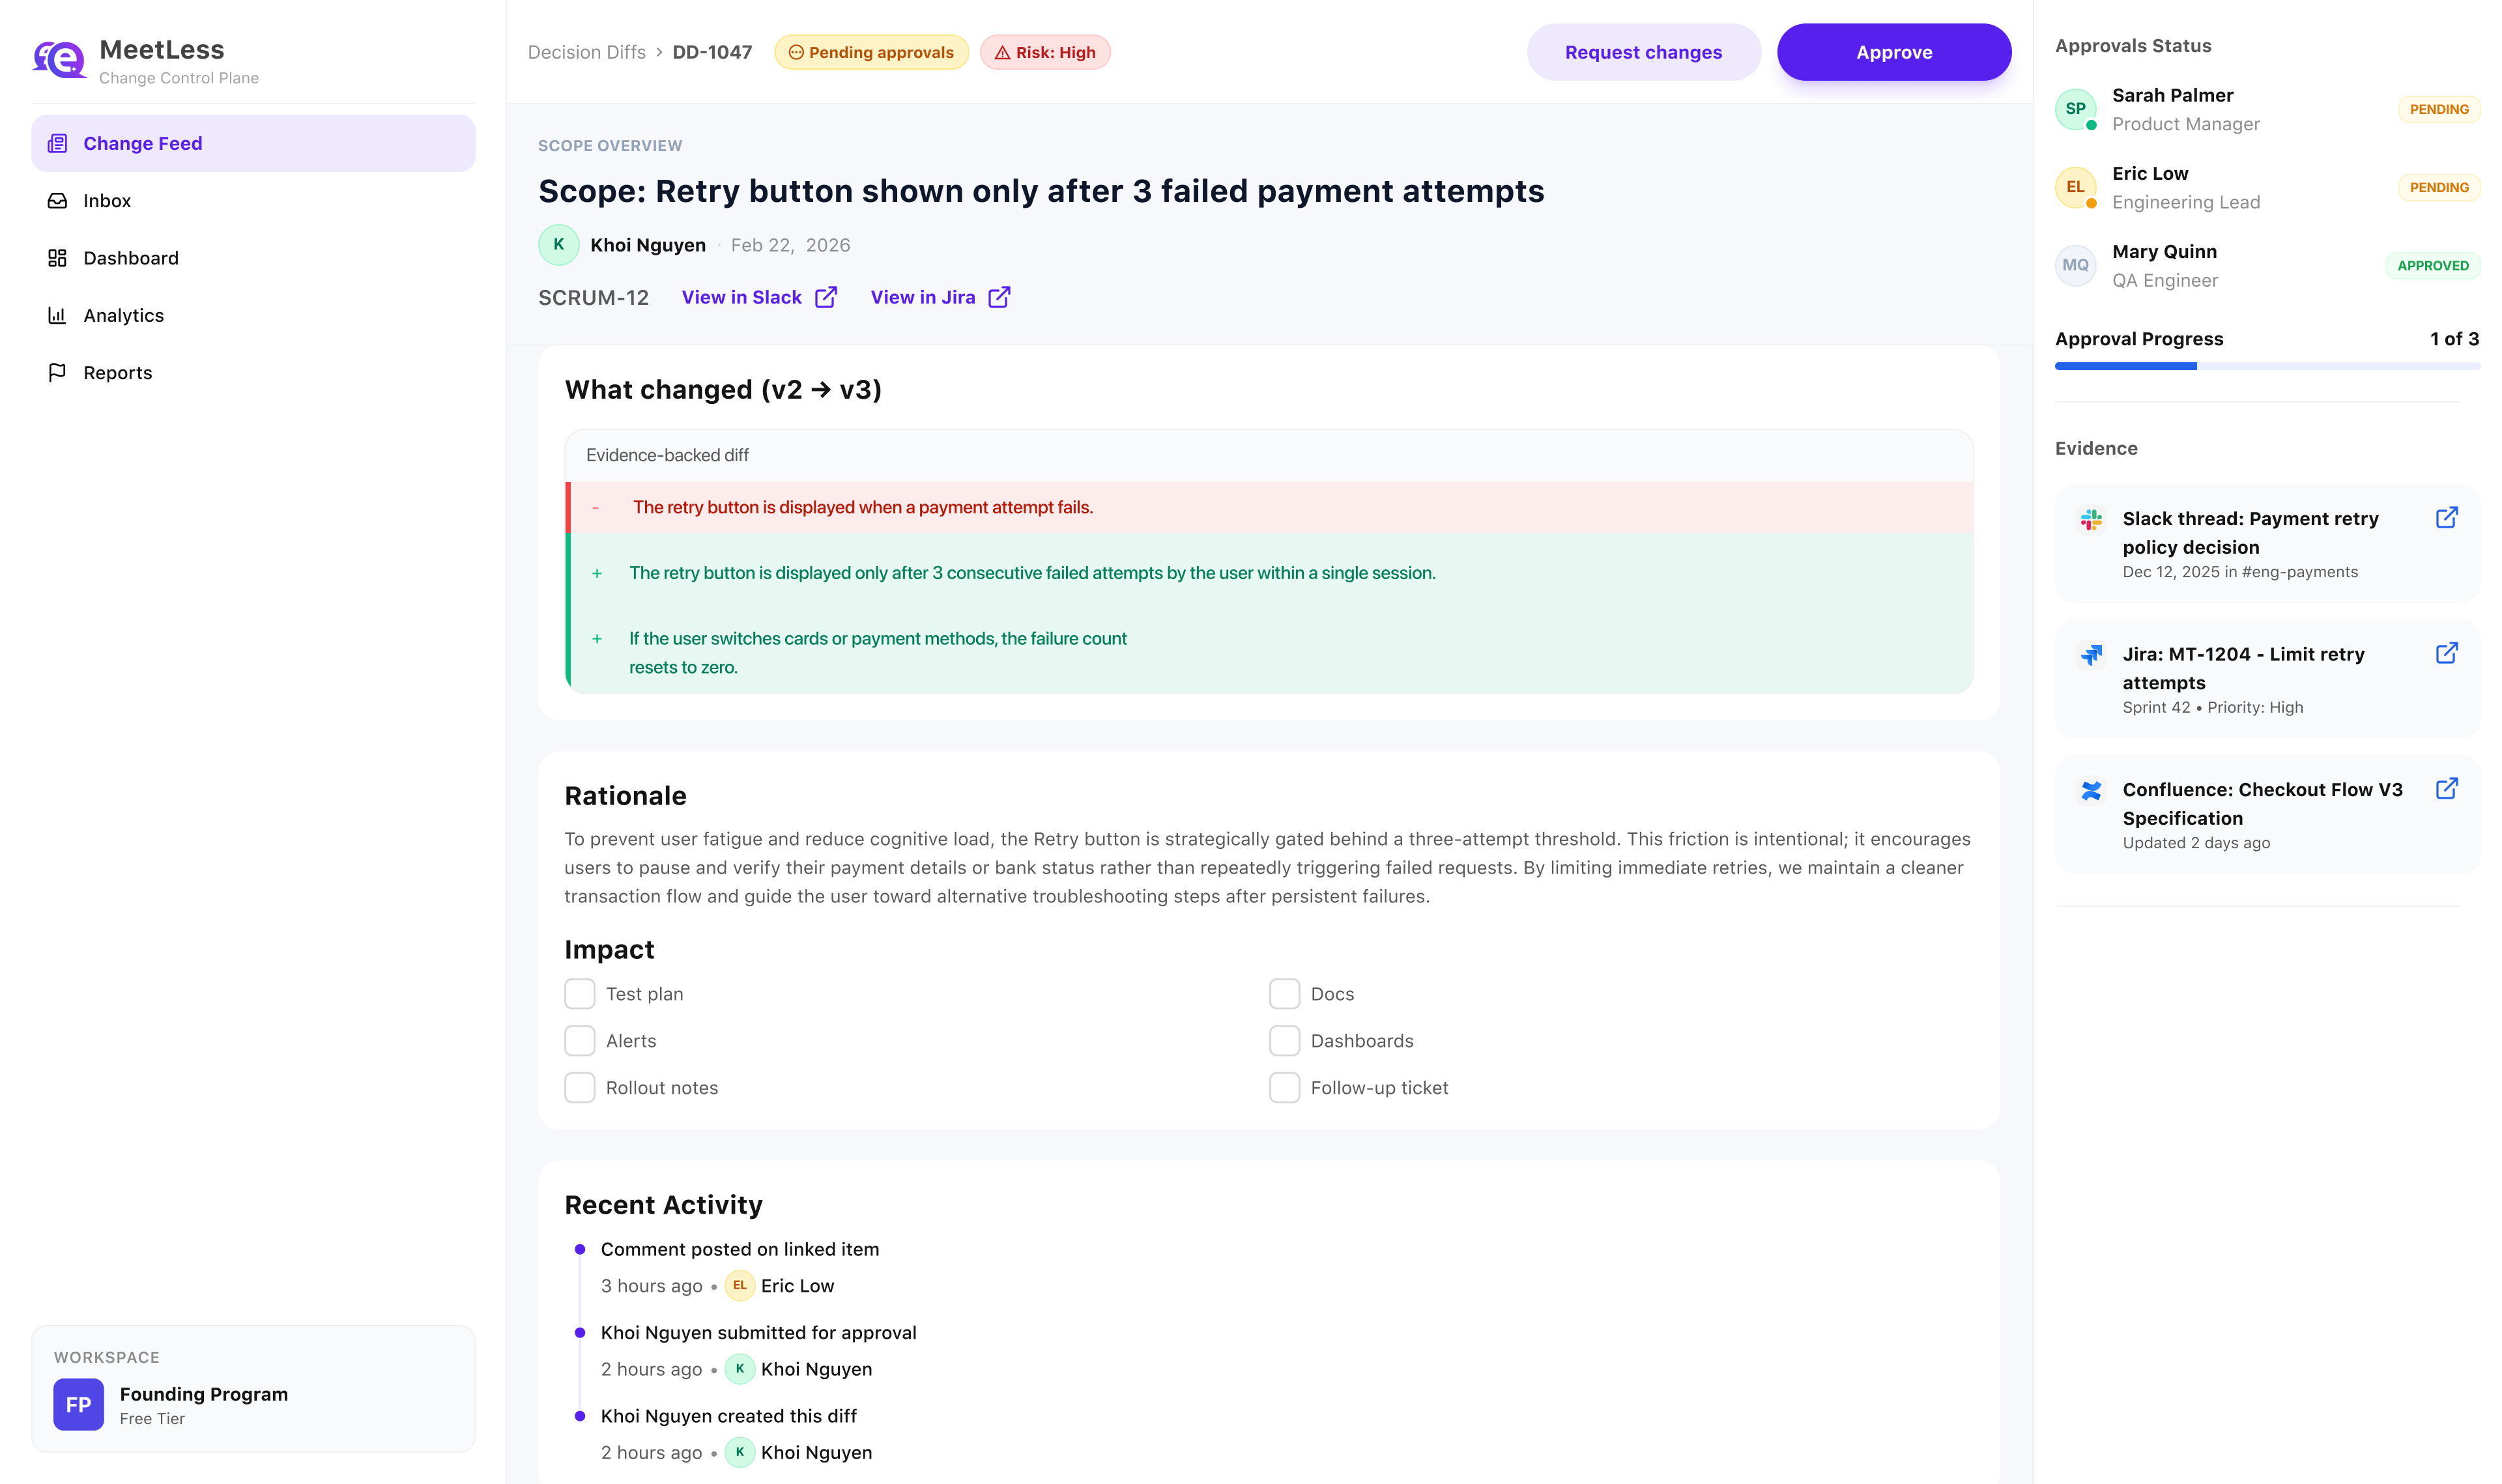Click the Request changes button
Viewport: 2502px width, 1484px height.
(1643, 53)
